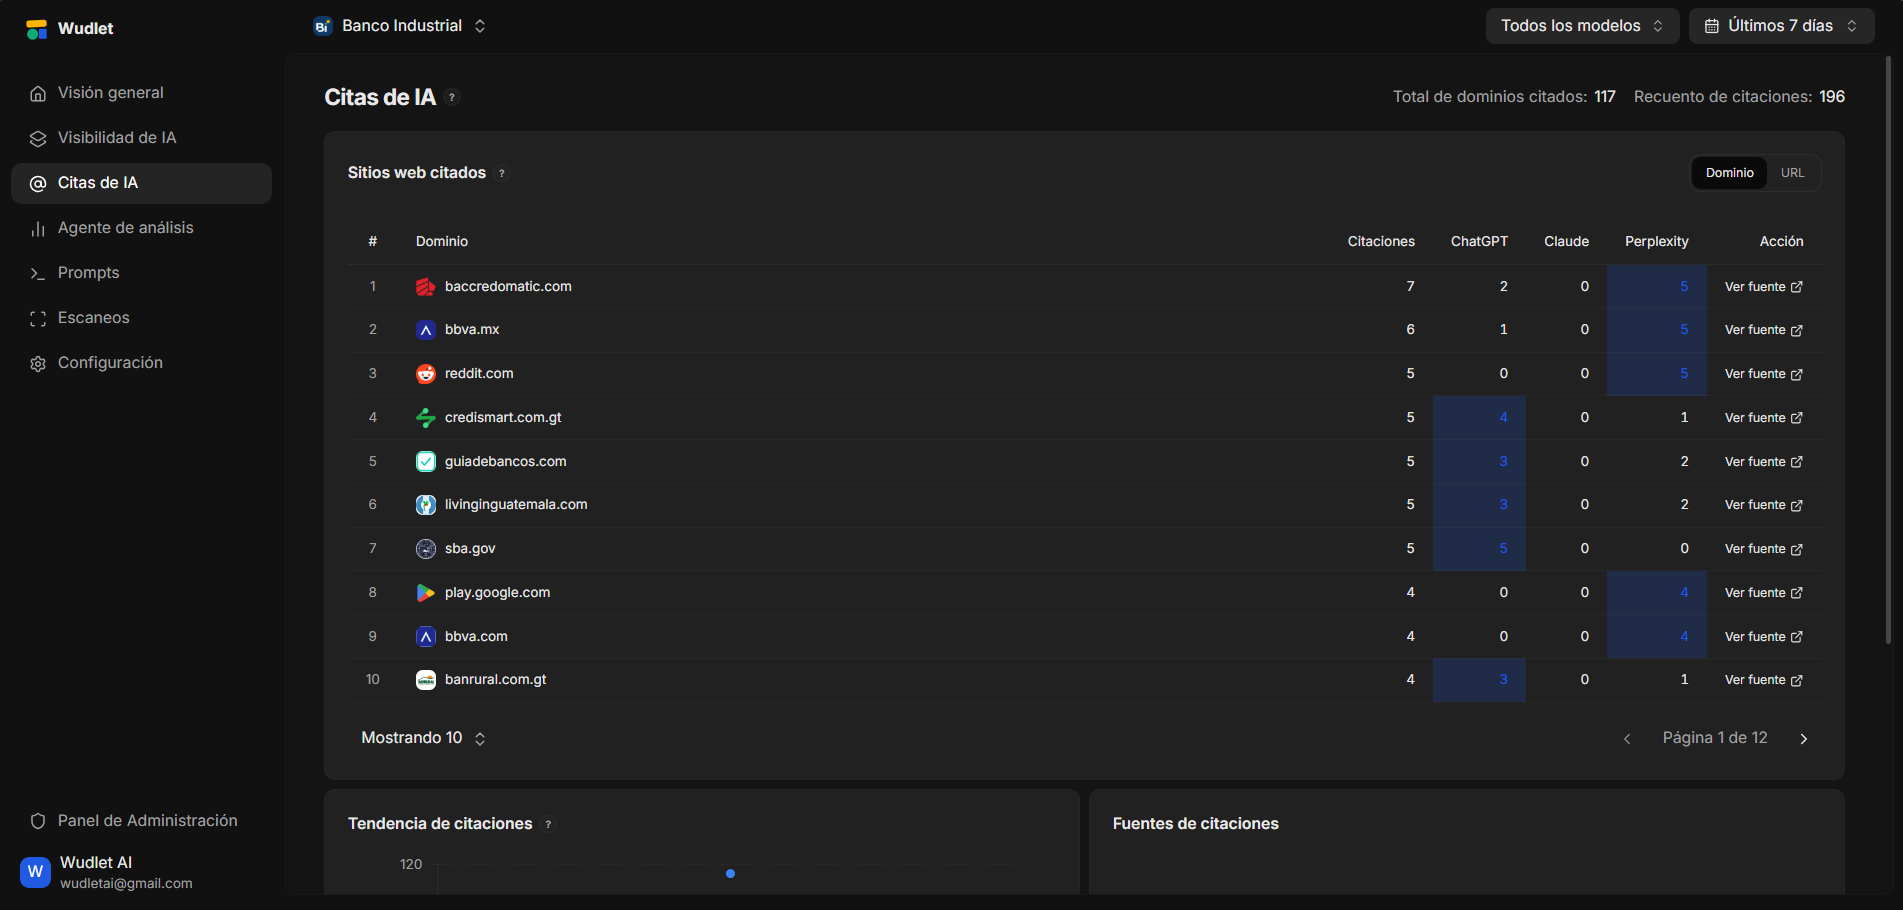
Task: Open Ver fuente for baccredomatic.com
Action: (x=1763, y=287)
